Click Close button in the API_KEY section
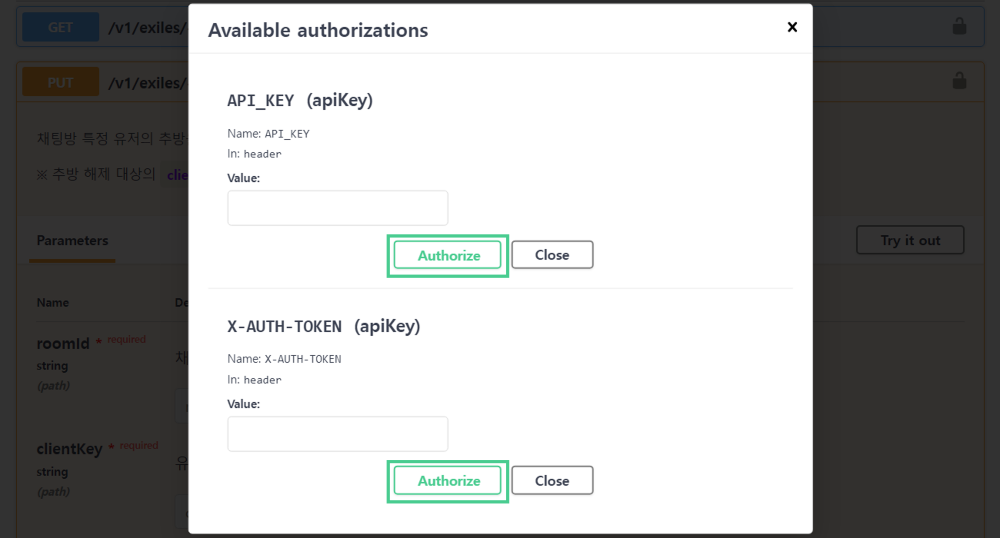Screen dimensions: 1000x538 pyautogui.click(x=552, y=255)
